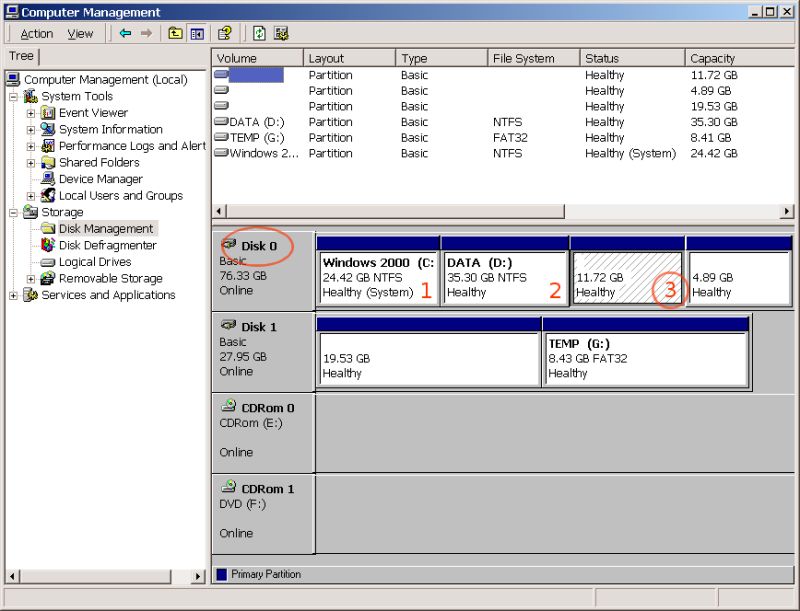The height and width of the screenshot is (611, 800).
Task: Click the Back navigation arrow icon
Action: click(125, 33)
